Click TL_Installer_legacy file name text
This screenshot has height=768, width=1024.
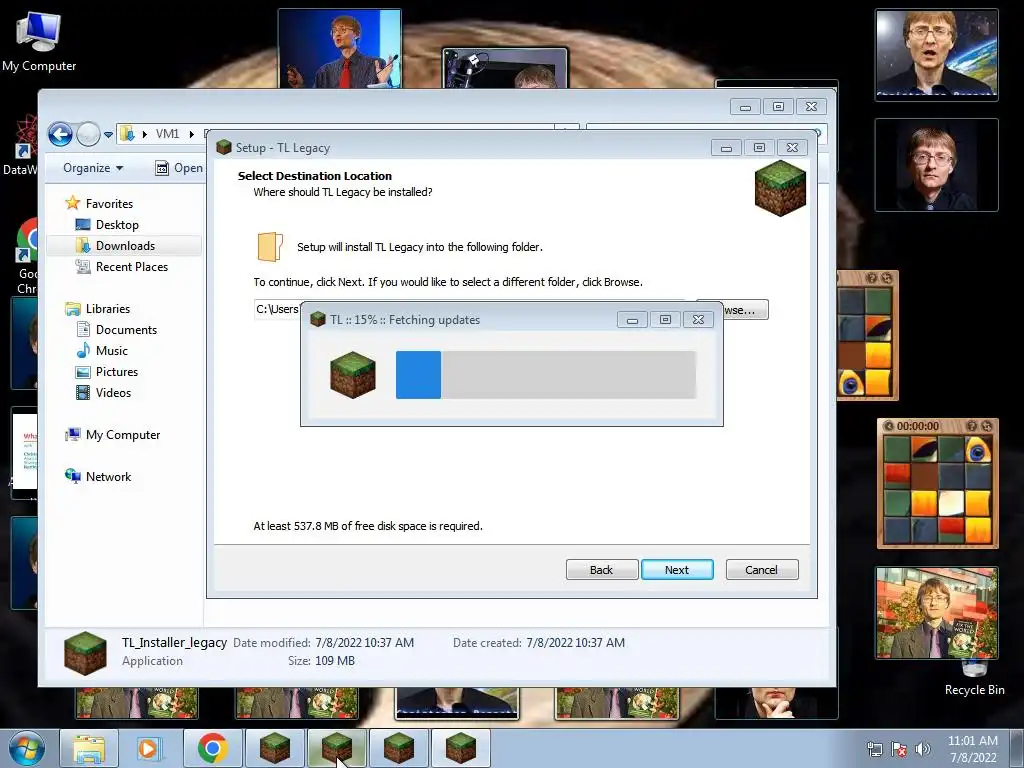coord(174,643)
